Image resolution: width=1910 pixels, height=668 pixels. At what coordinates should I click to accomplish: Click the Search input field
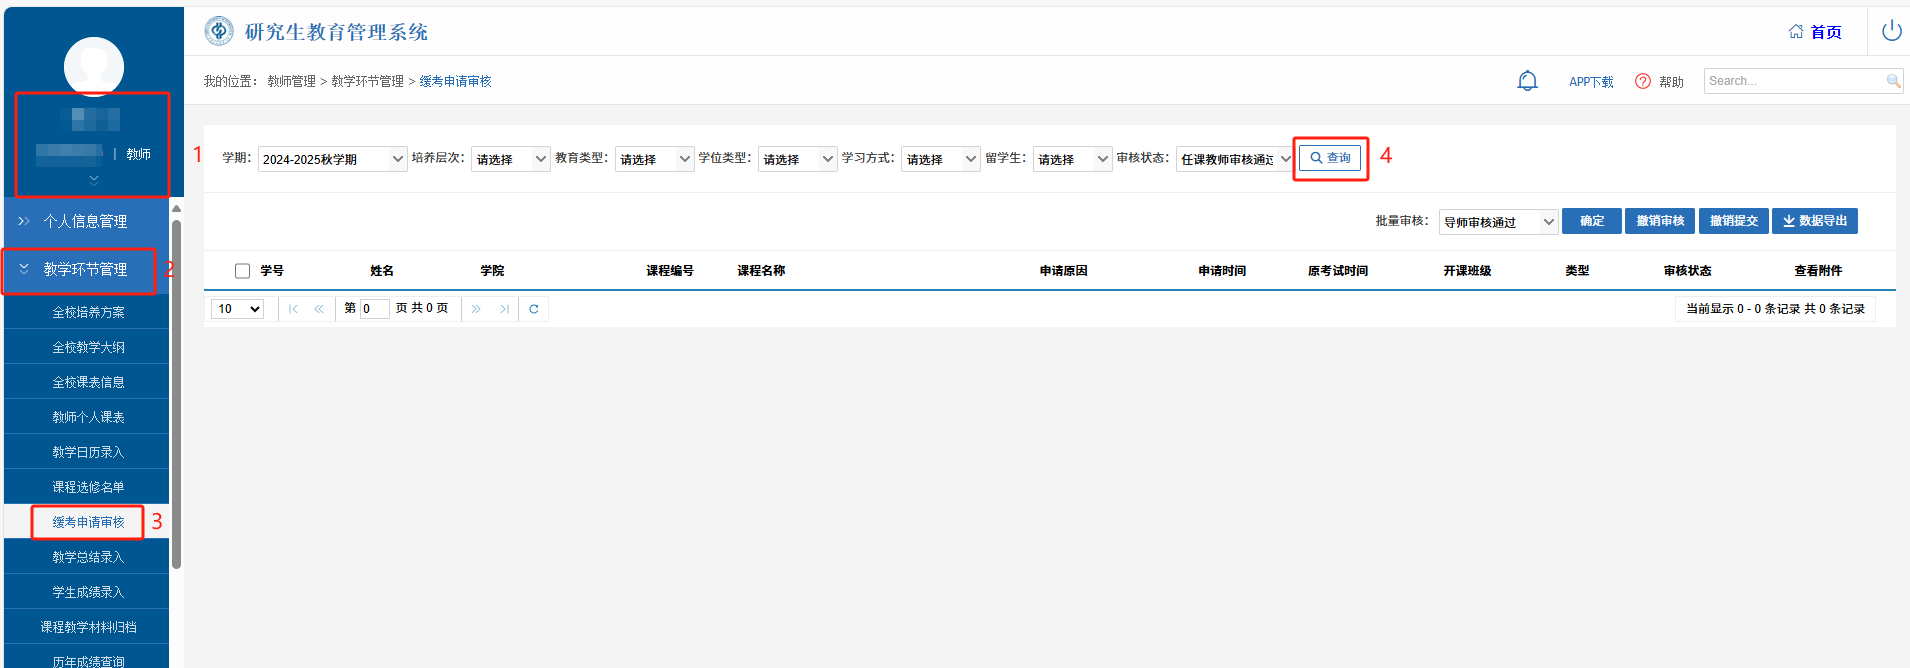pos(1793,81)
